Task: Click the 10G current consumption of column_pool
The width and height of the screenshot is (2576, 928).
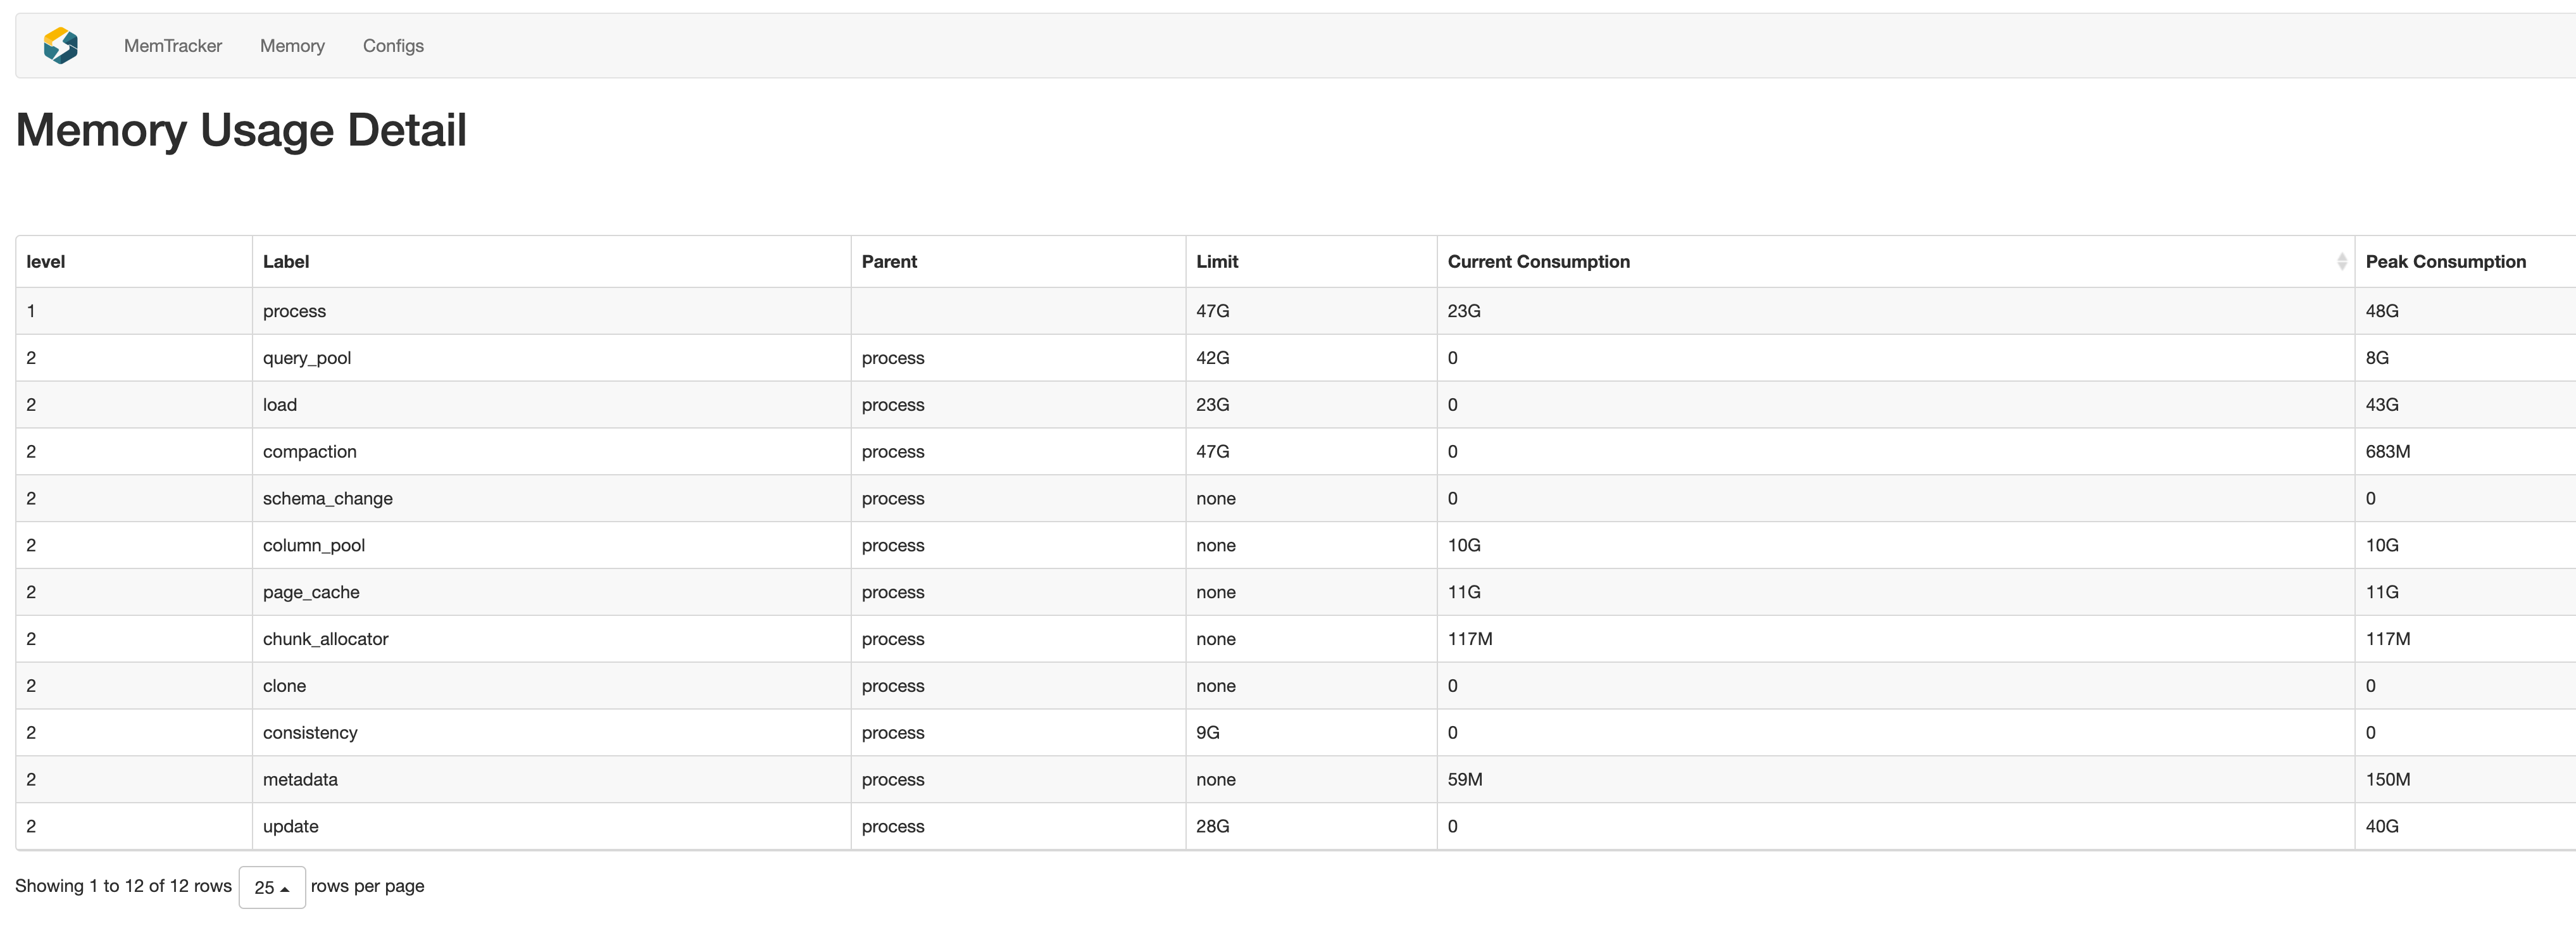Action: click(x=1464, y=546)
